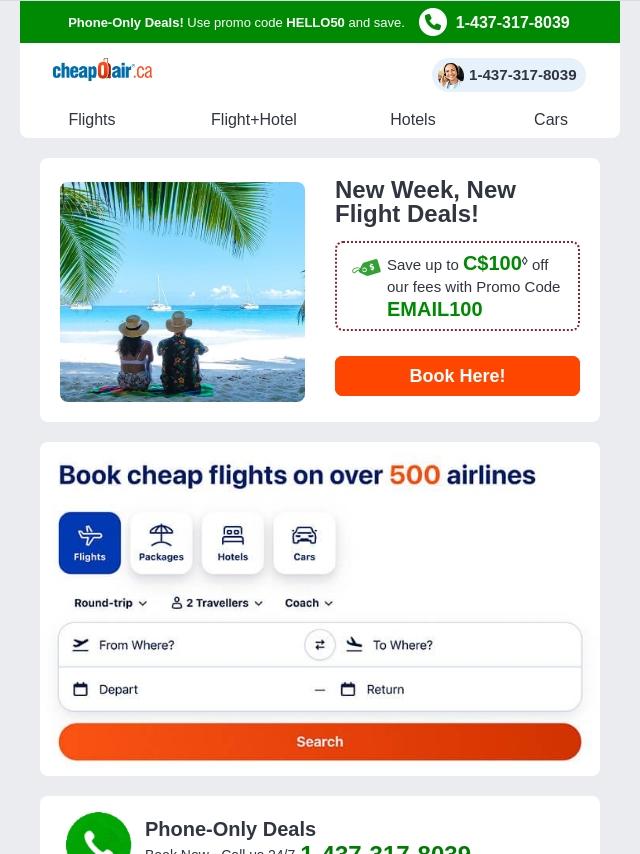Image resolution: width=640 pixels, height=854 pixels.
Task: Click the orange Search button
Action: coord(320,742)
